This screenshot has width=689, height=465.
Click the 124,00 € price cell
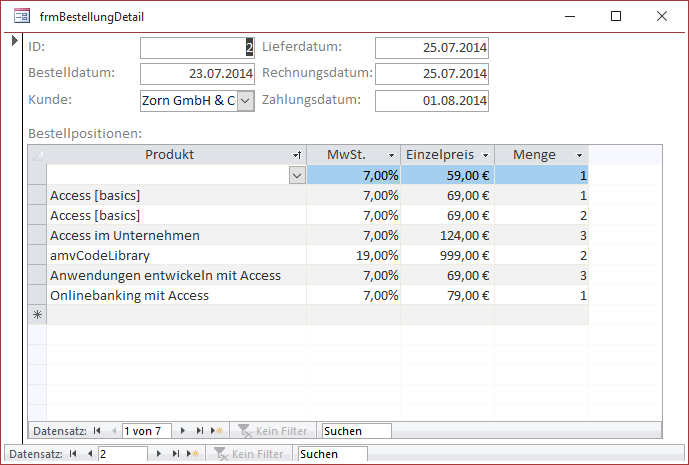click(448, 236)
